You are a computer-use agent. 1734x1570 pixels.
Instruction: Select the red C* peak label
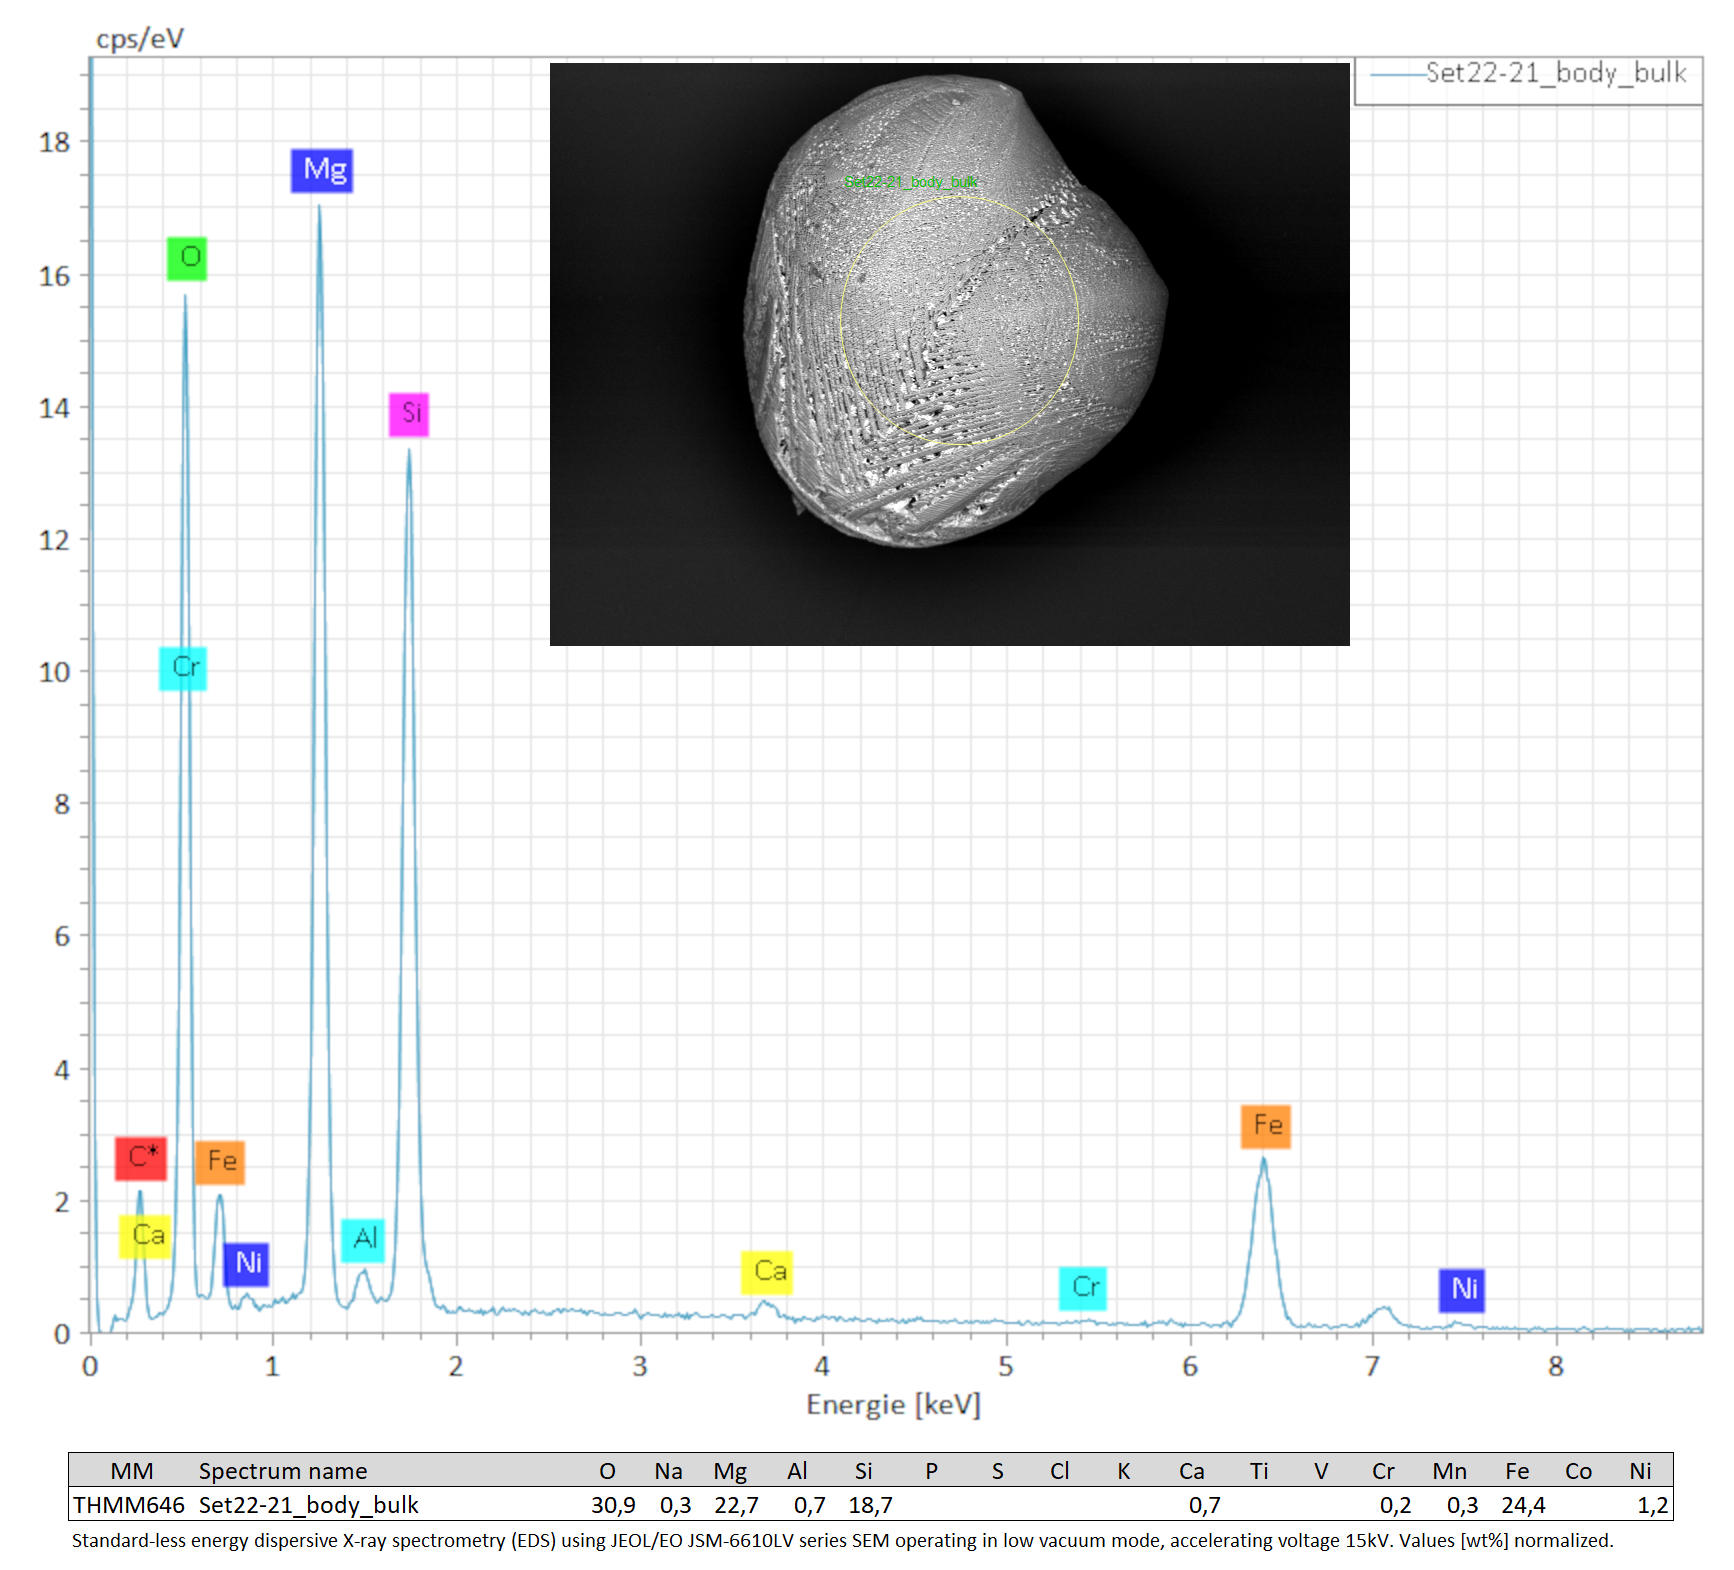[141, 1158]
